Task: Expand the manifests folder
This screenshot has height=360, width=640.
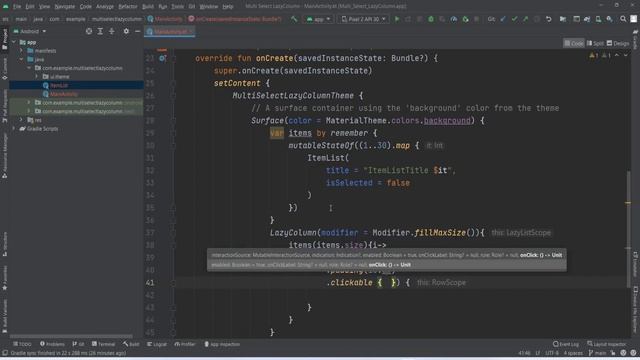Action: [x=21, y=51]
